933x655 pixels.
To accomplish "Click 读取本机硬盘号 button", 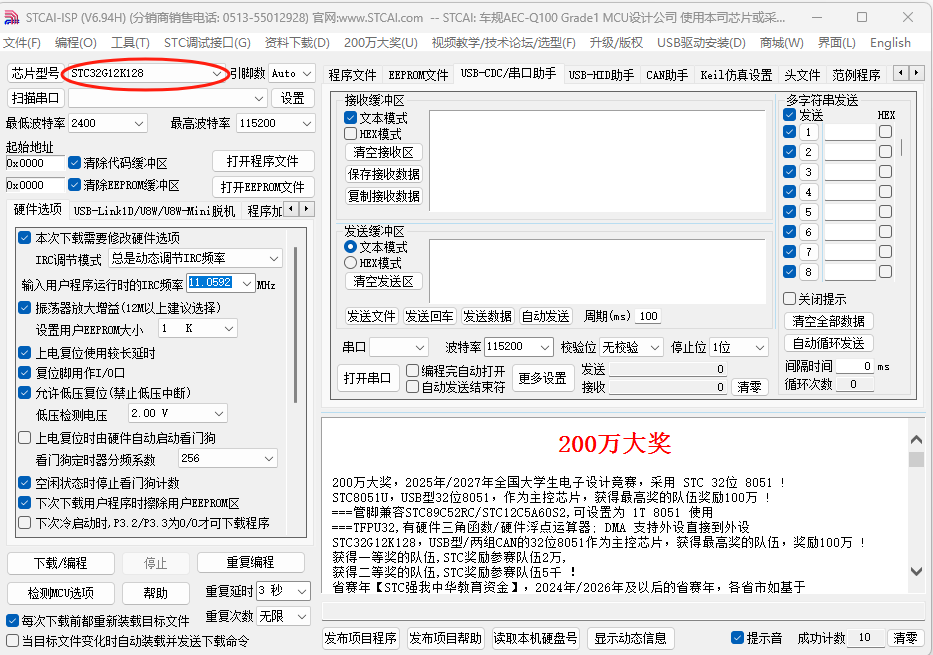I will coord(536,638).
